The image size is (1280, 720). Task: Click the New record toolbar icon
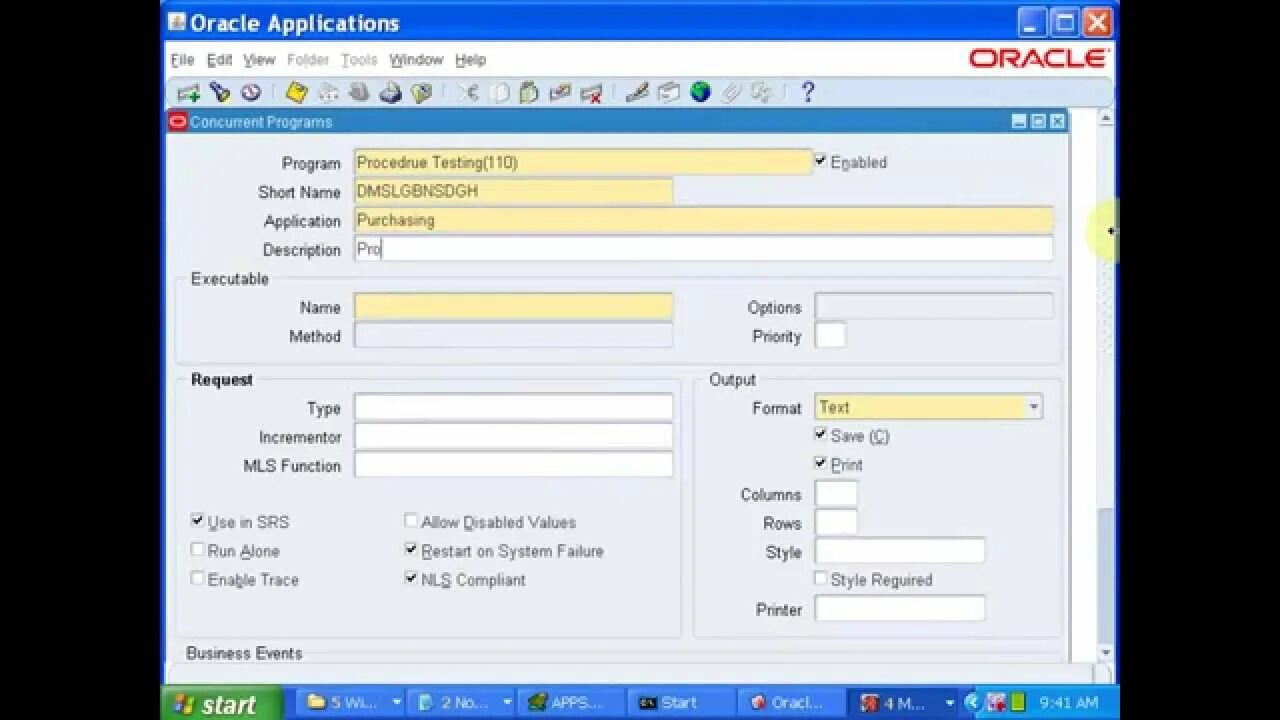click(x=188, y=93)
